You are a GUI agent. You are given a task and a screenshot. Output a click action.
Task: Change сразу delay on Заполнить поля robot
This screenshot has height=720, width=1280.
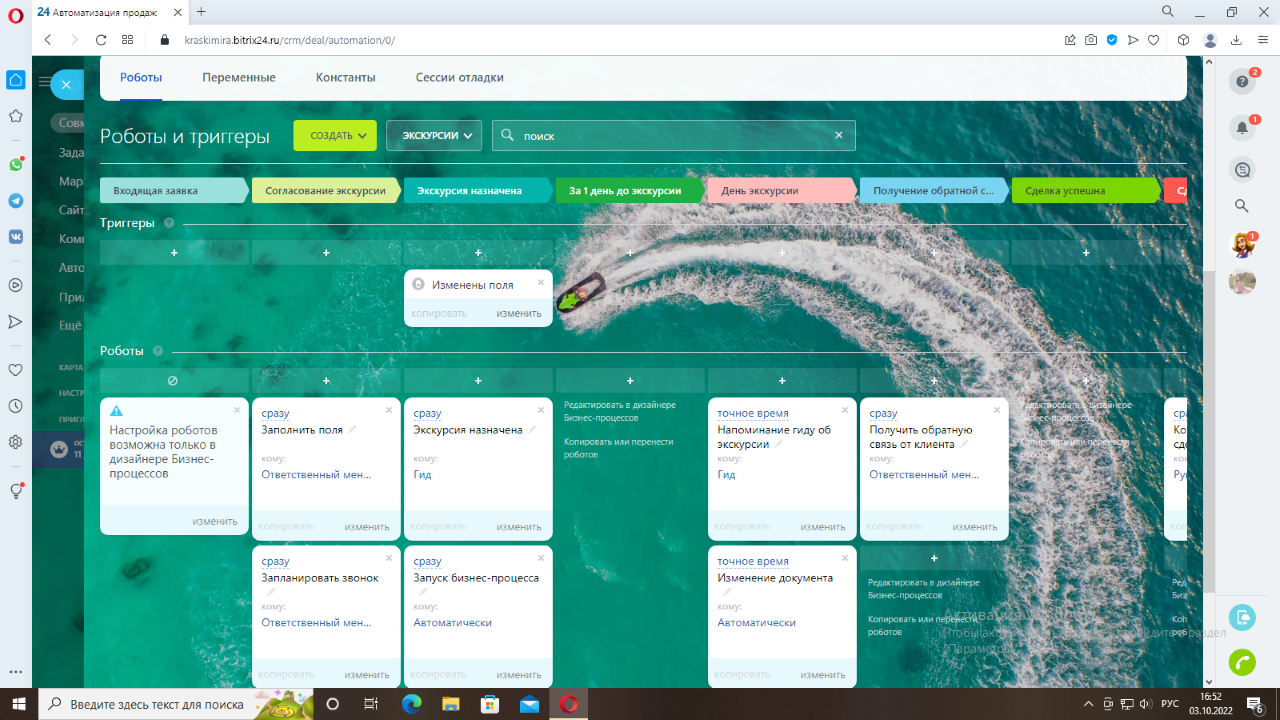[275, 413]
